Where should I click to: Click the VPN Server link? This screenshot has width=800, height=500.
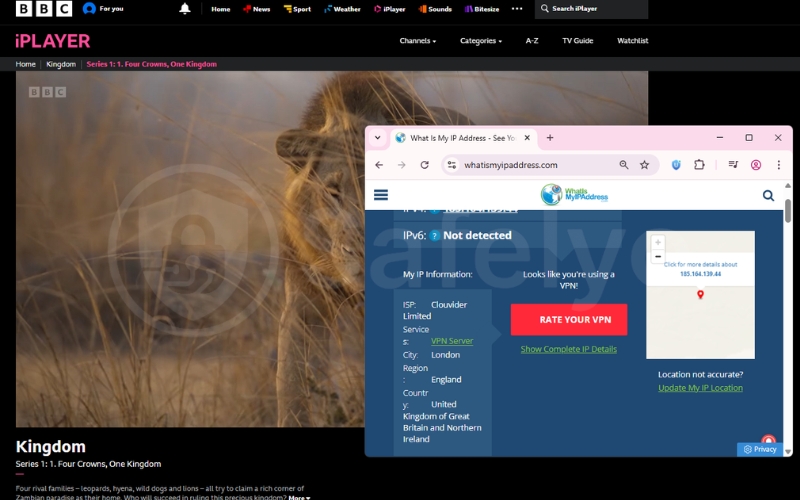pyautogui.click(x=452, y=341)
